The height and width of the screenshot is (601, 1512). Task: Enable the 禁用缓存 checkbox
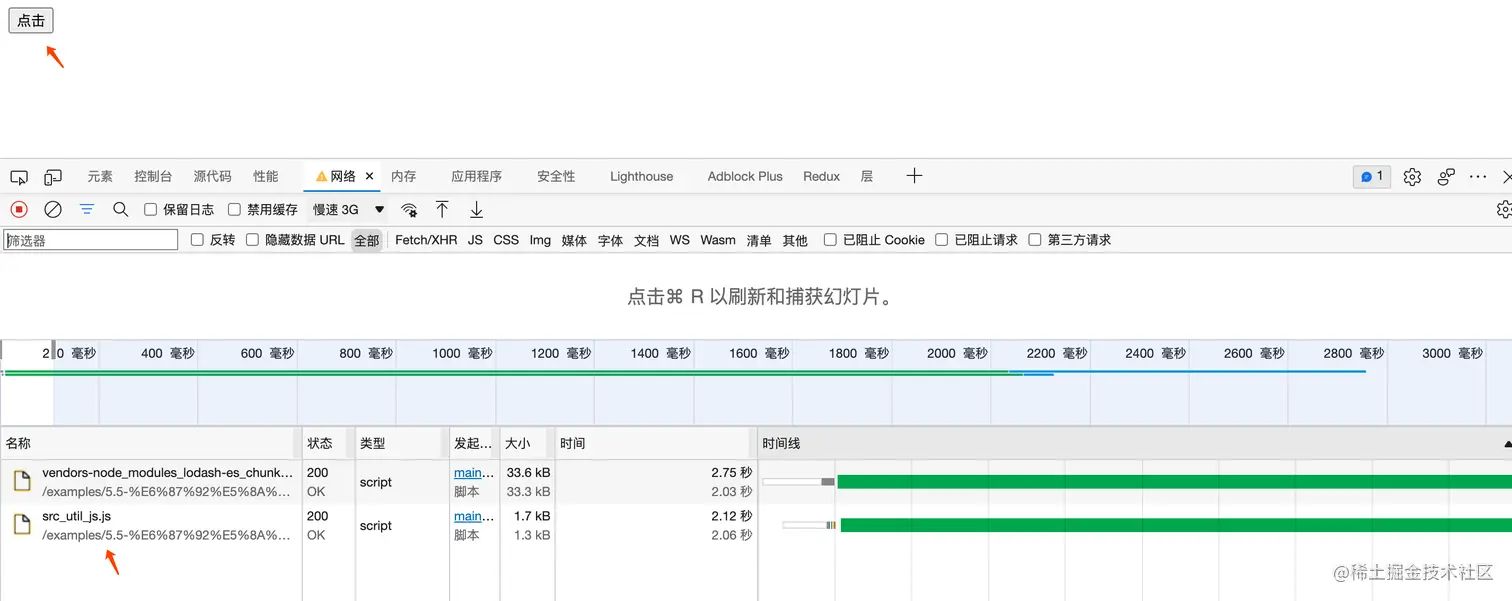tap(234, 209)
